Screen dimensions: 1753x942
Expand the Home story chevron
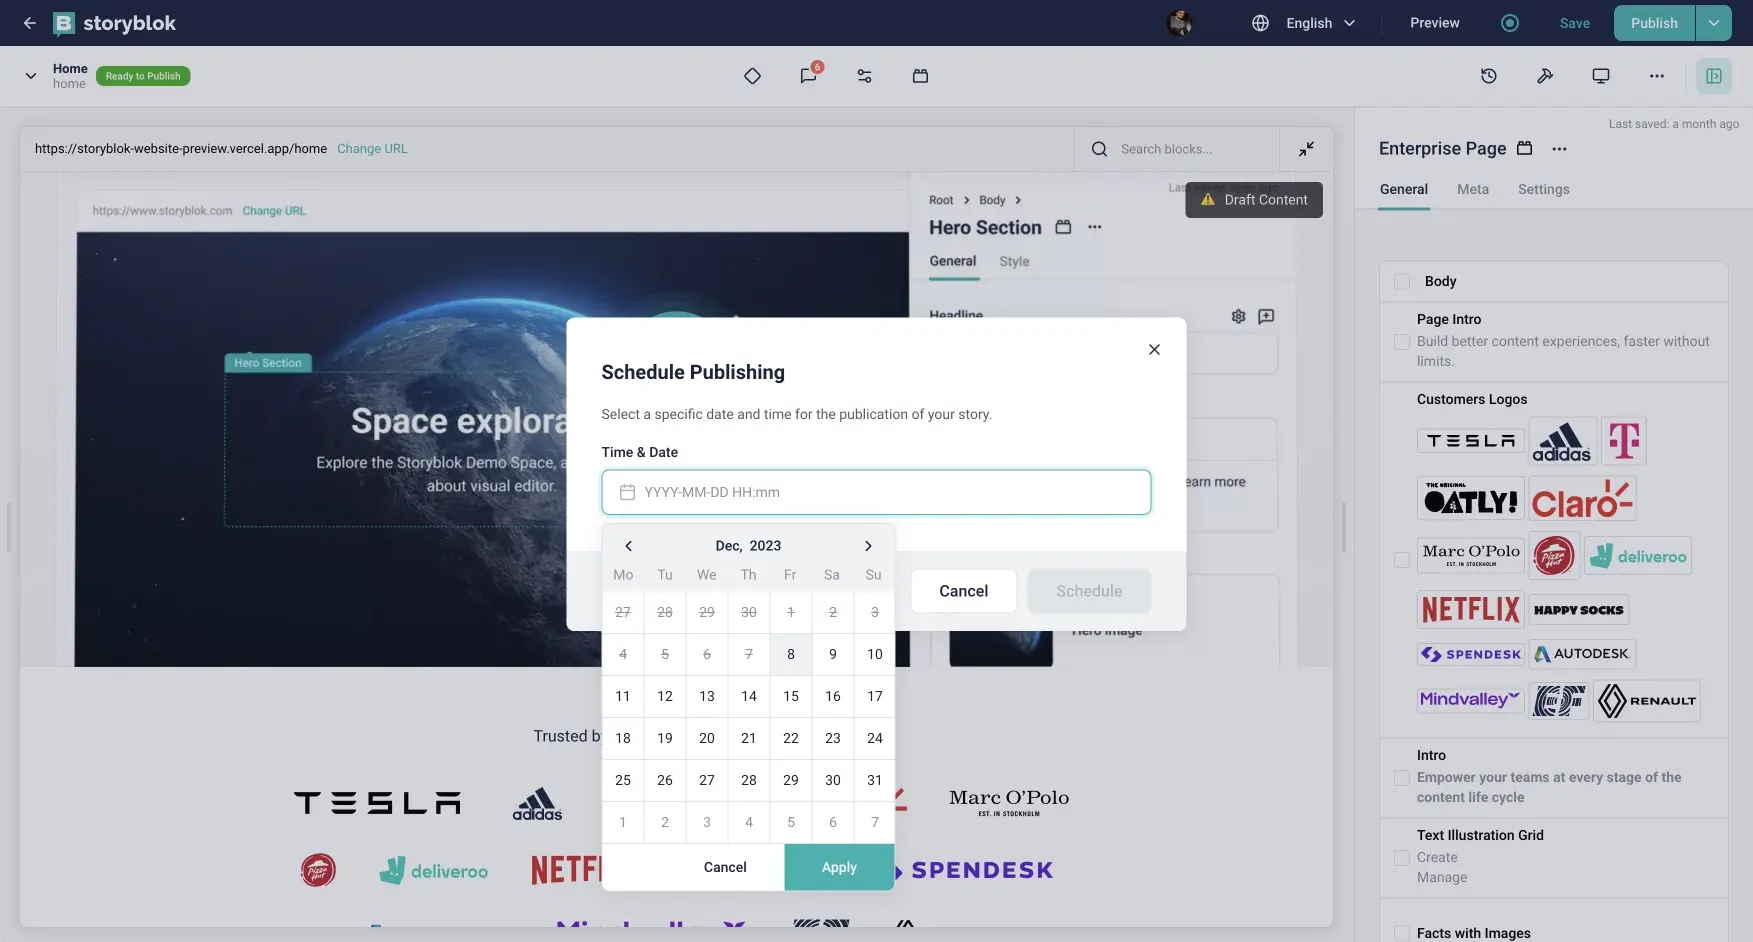(31, 76)
